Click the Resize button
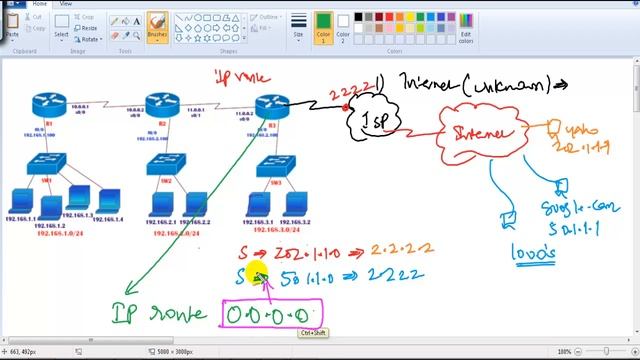 86,28
